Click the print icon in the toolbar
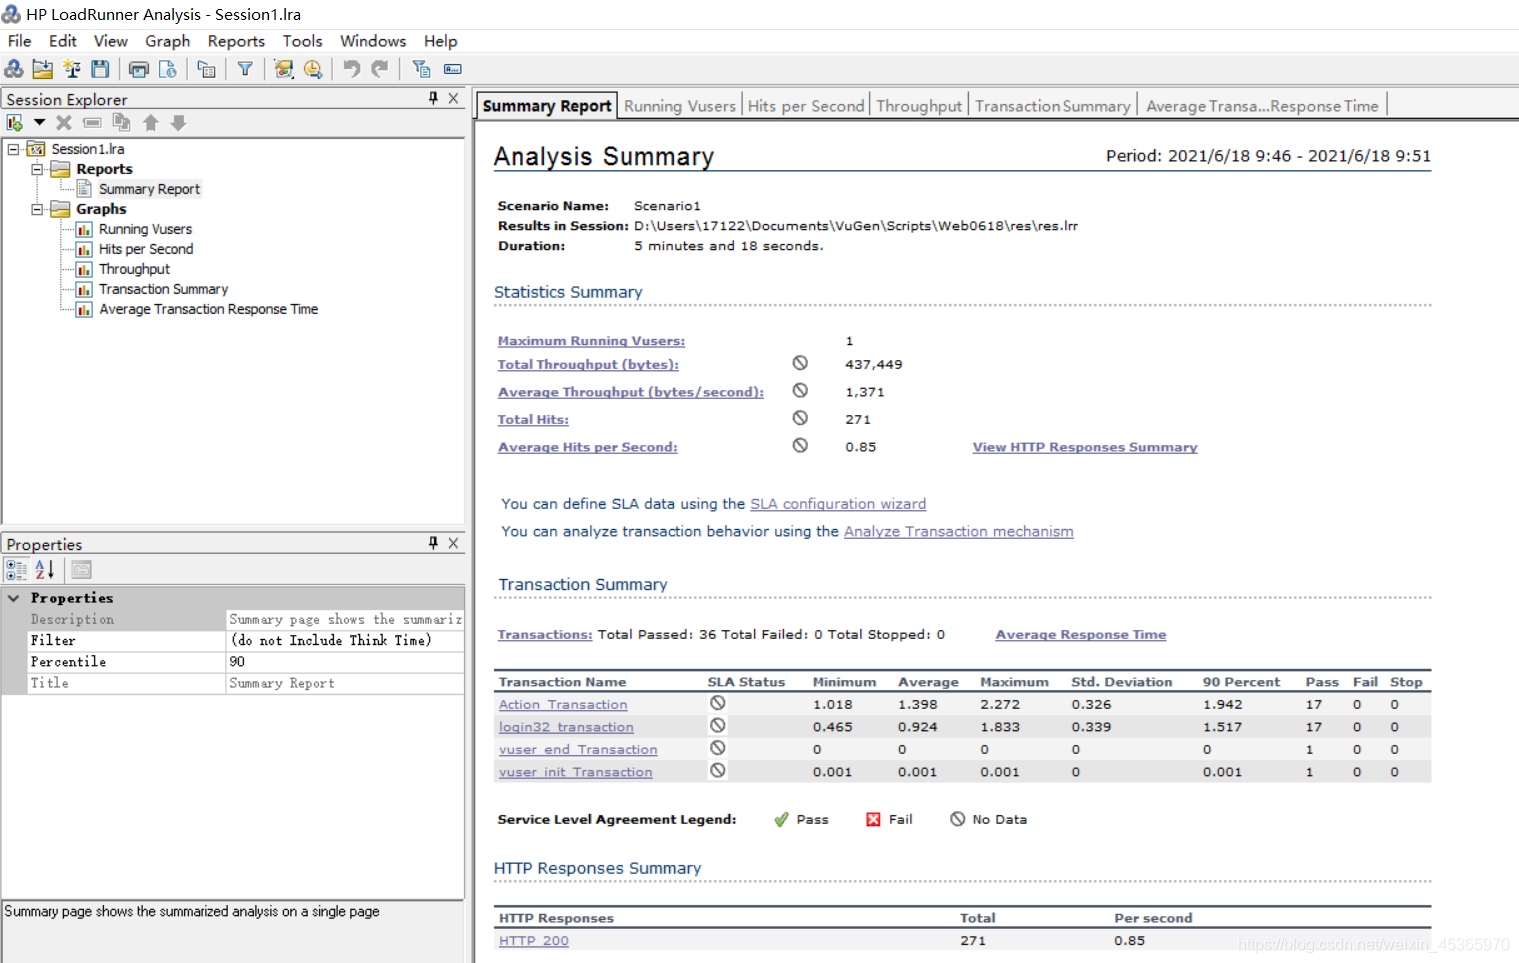1519x963 pixels. (x=139, y=69)
